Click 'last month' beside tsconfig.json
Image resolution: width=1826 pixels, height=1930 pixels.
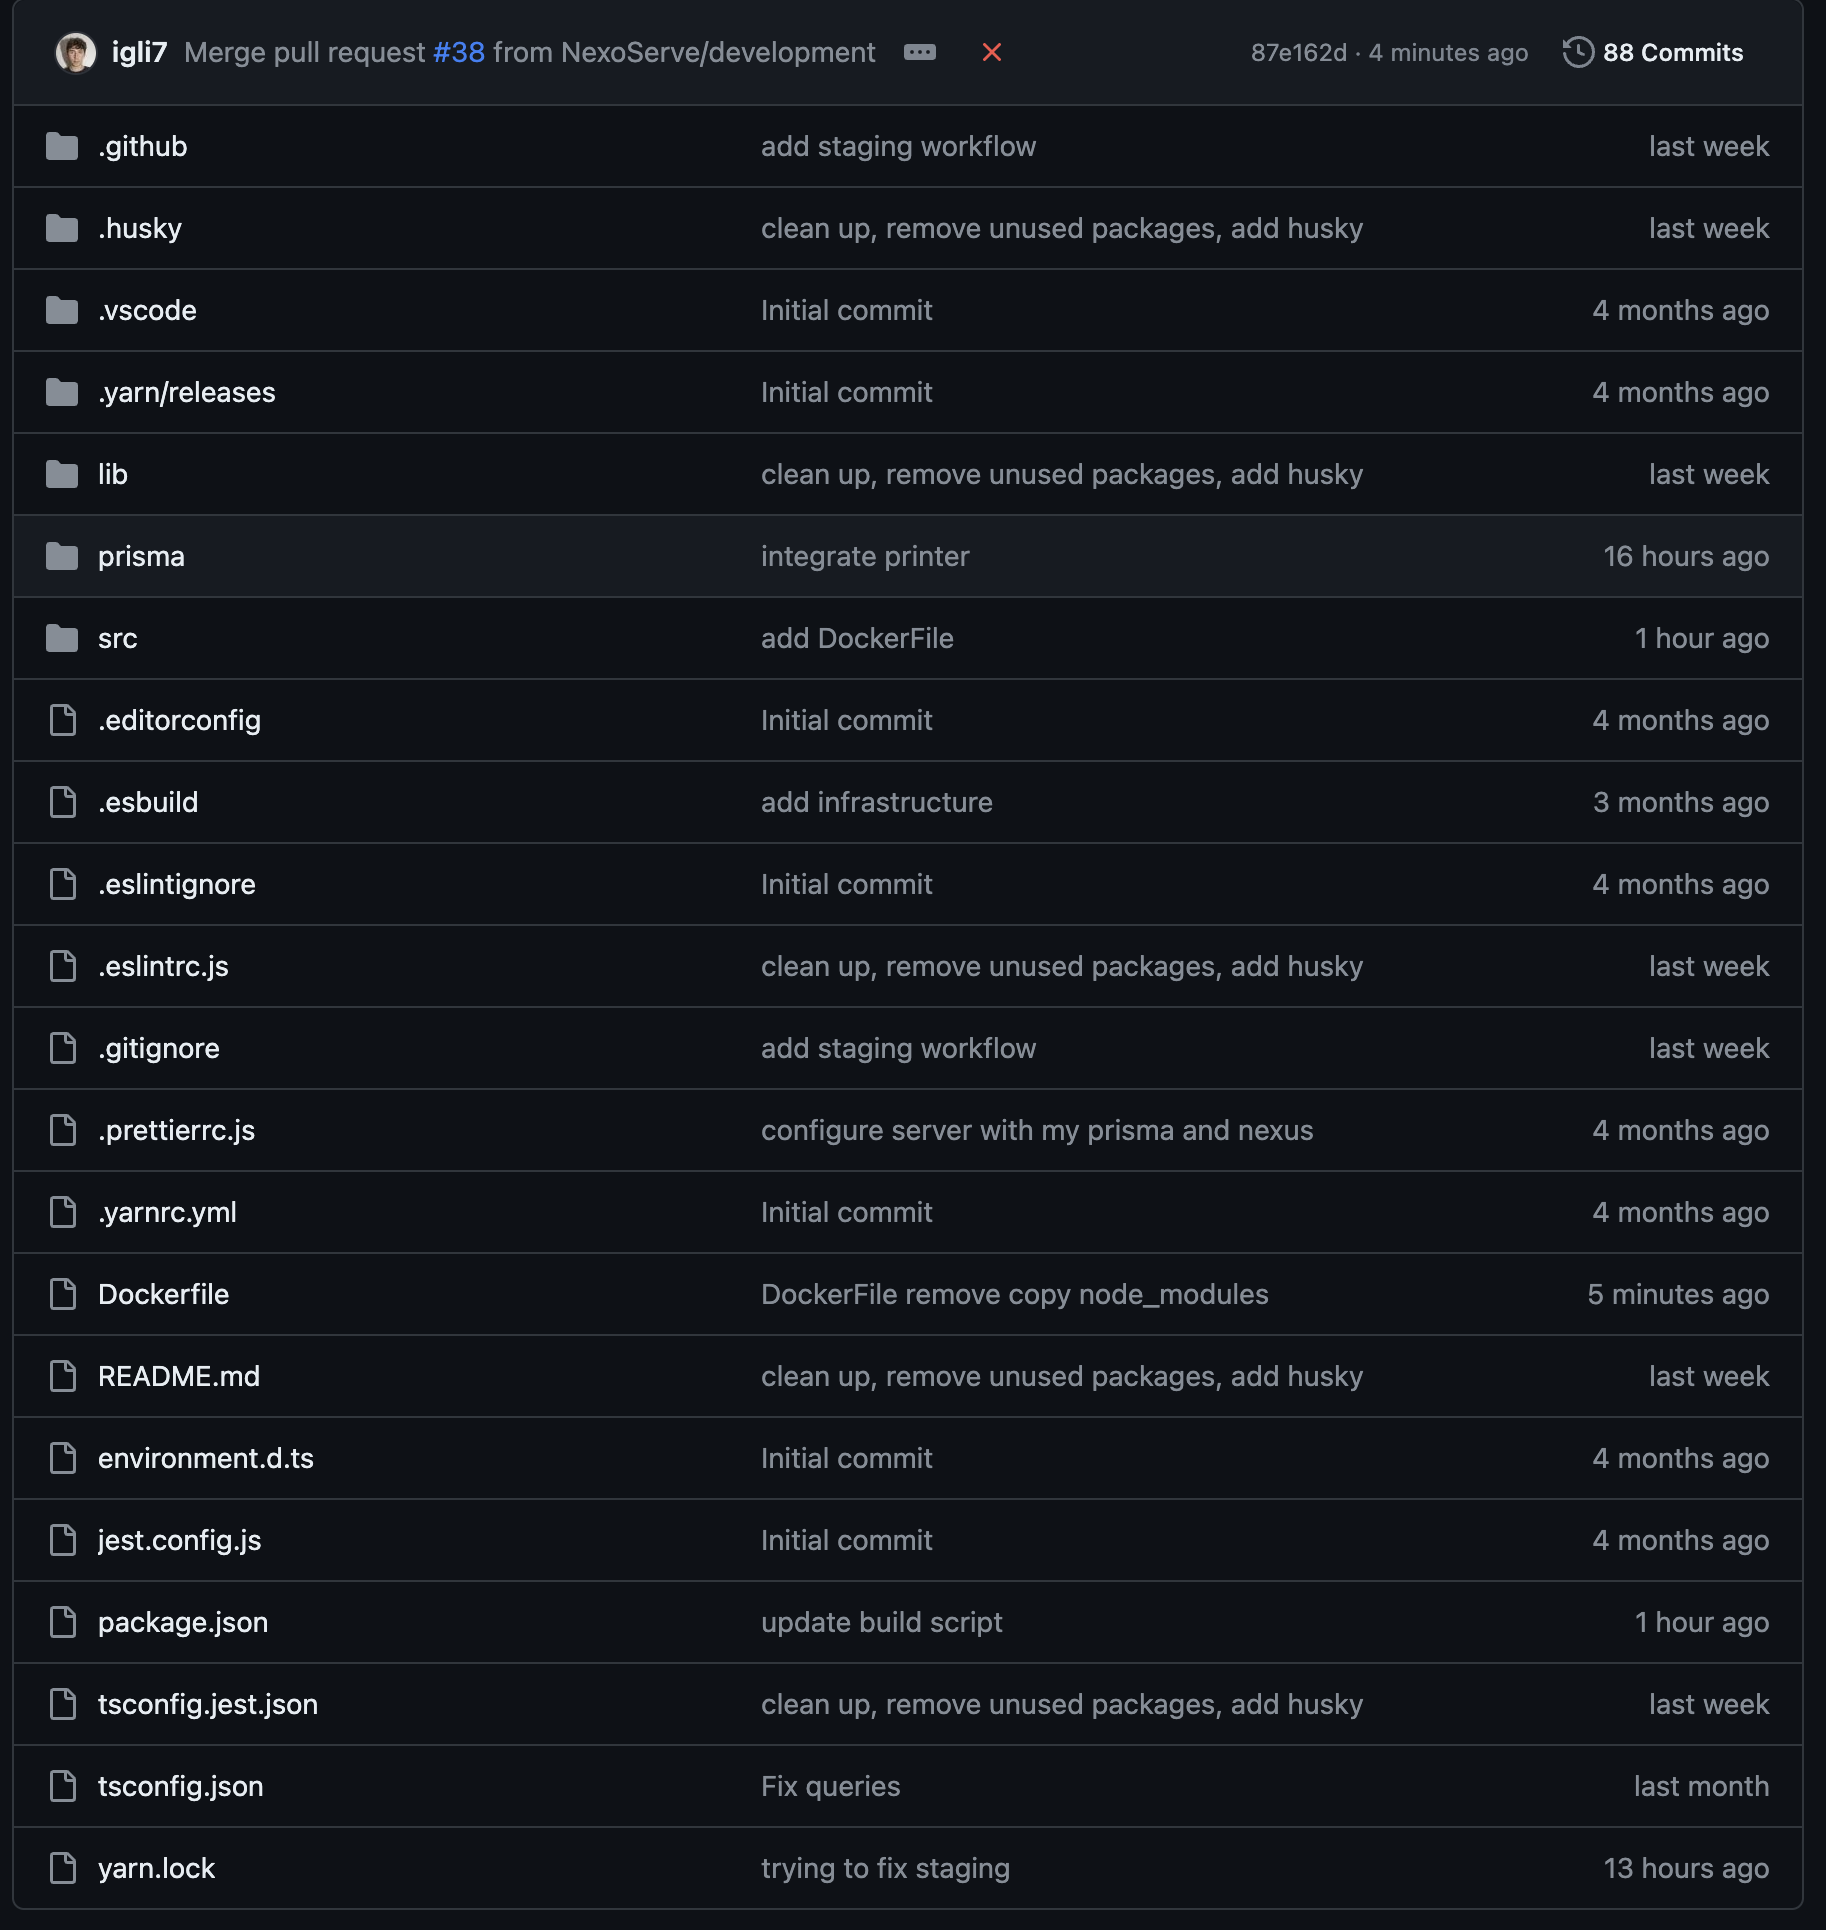[x=1700, y=1786]
